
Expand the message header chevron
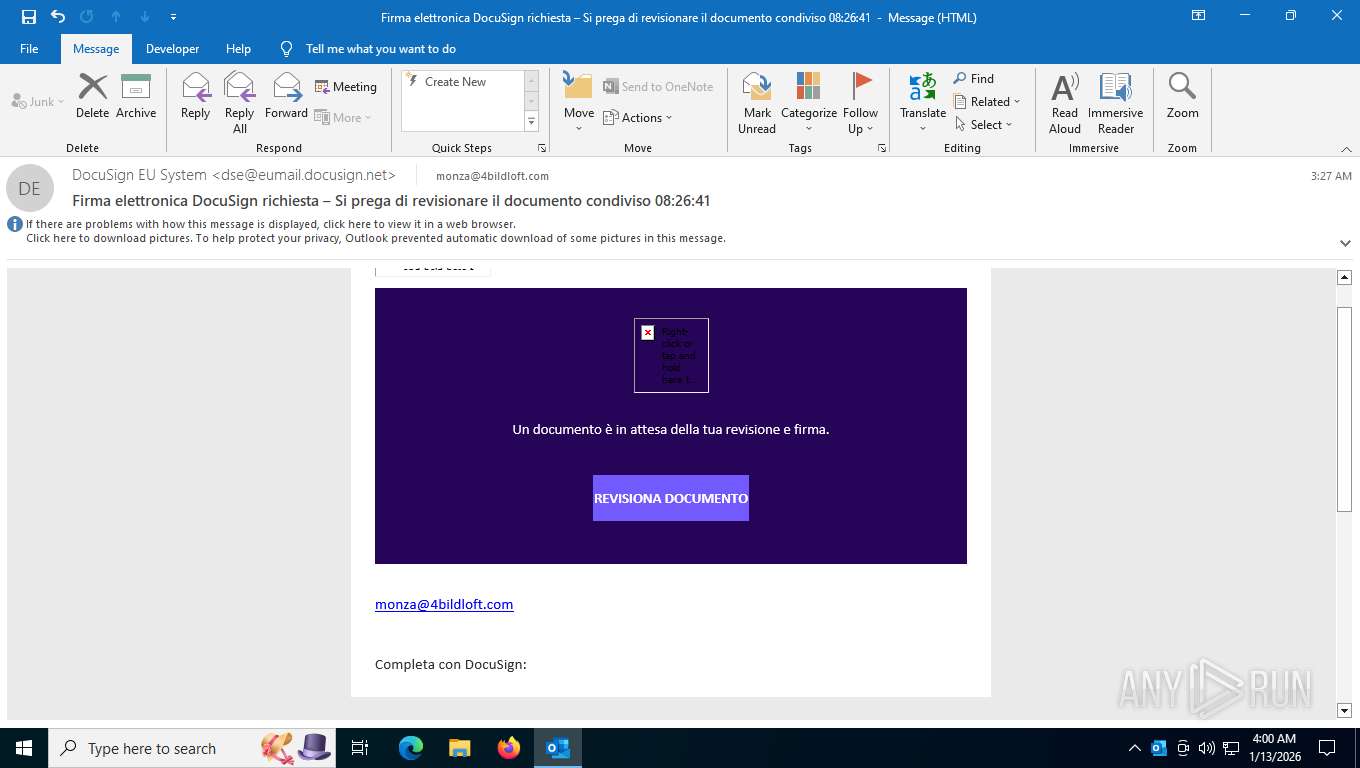(x=1345, y=243)
